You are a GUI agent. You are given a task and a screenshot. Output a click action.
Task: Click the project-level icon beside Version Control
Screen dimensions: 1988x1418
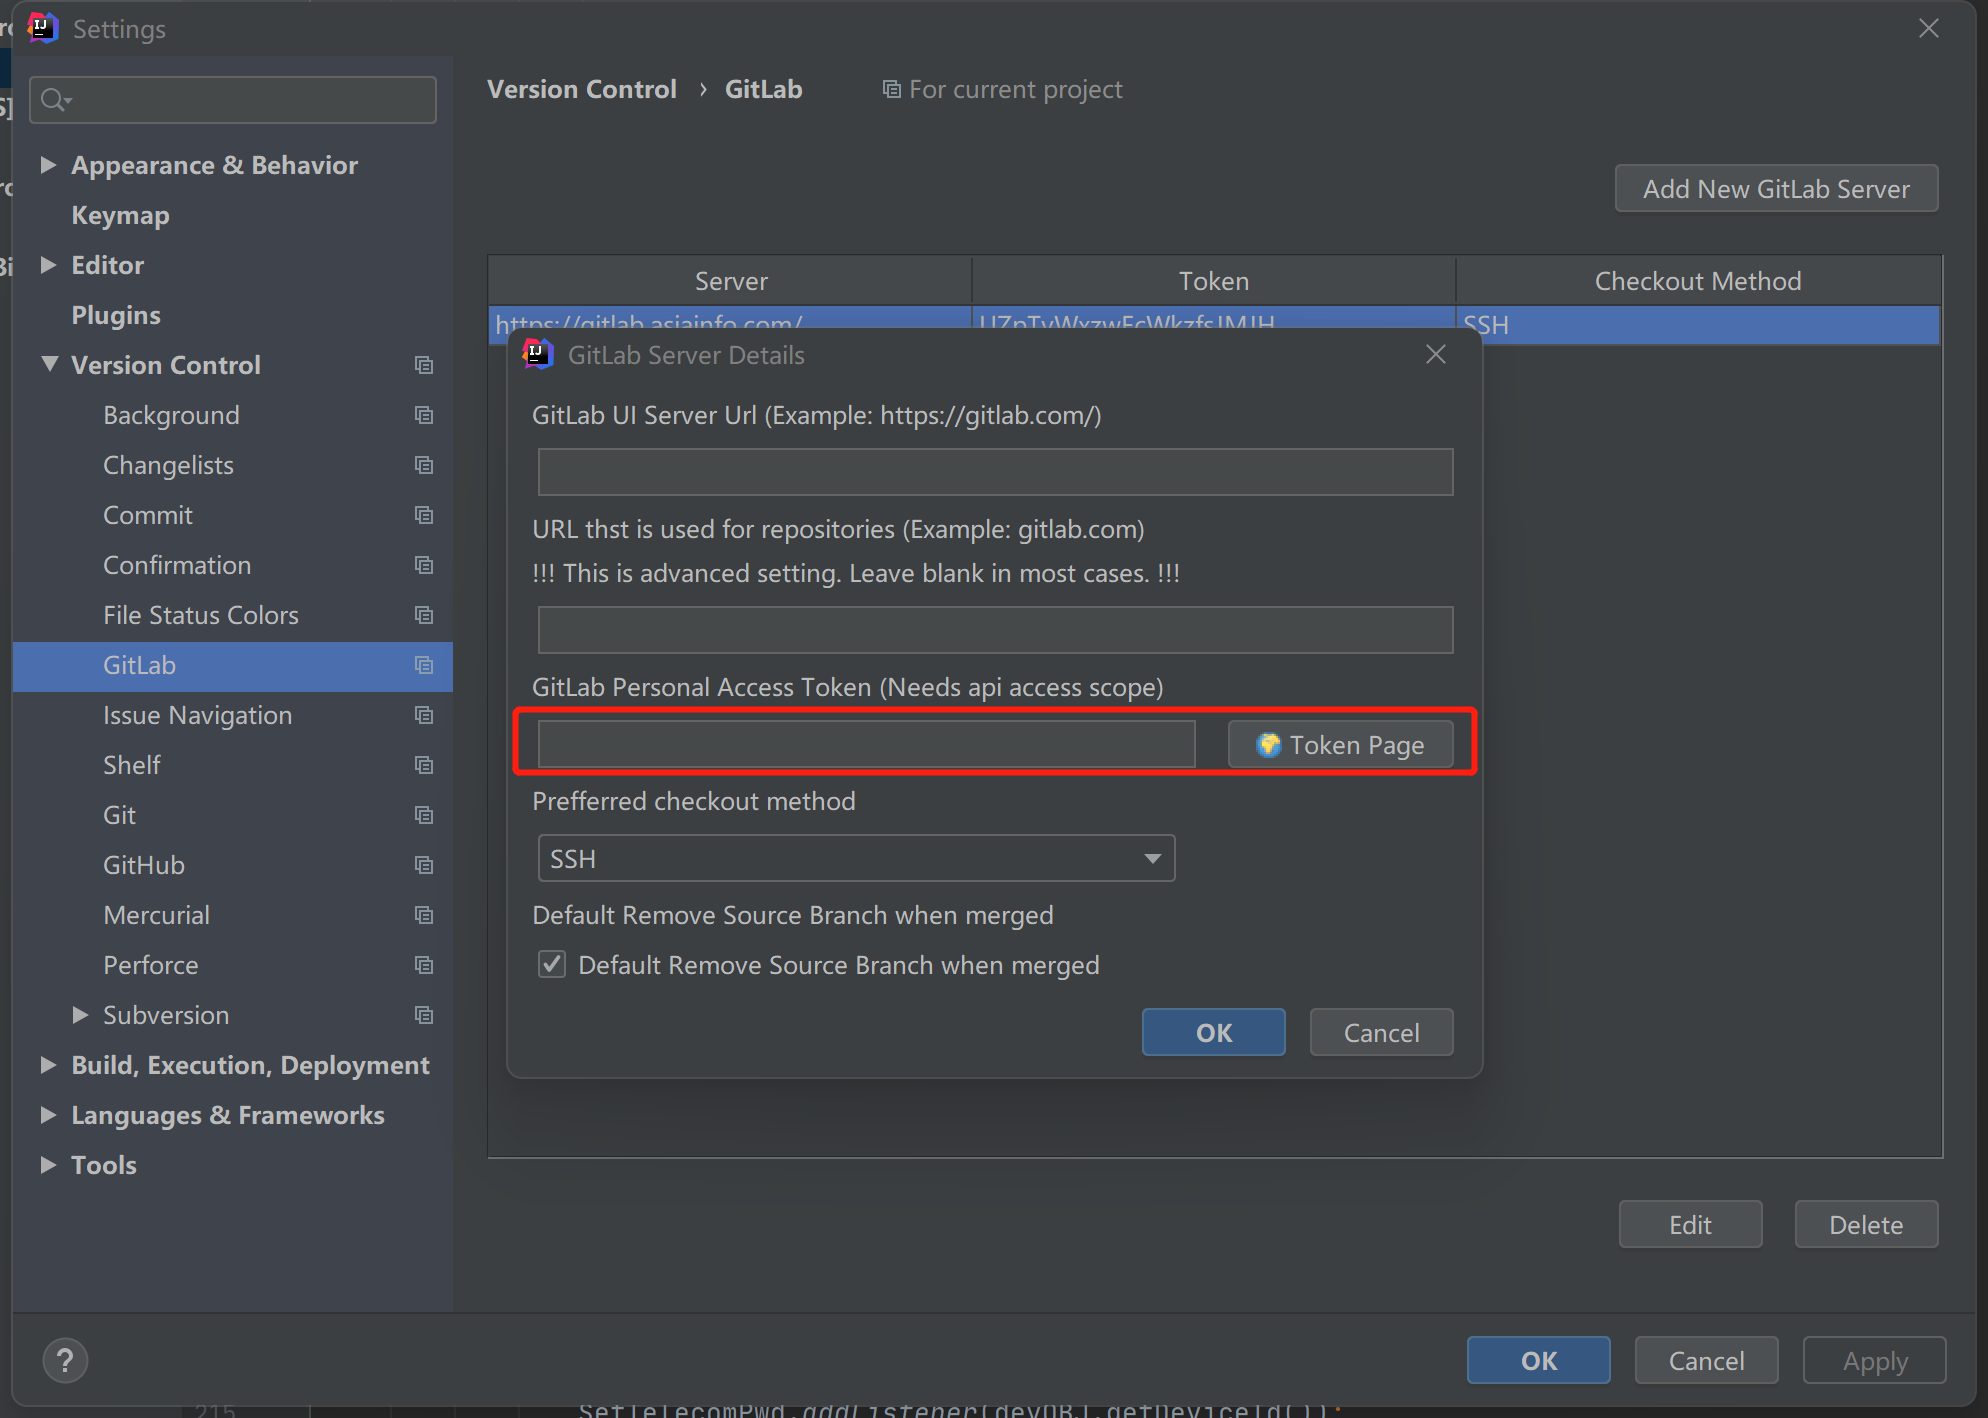click(424, 366)
